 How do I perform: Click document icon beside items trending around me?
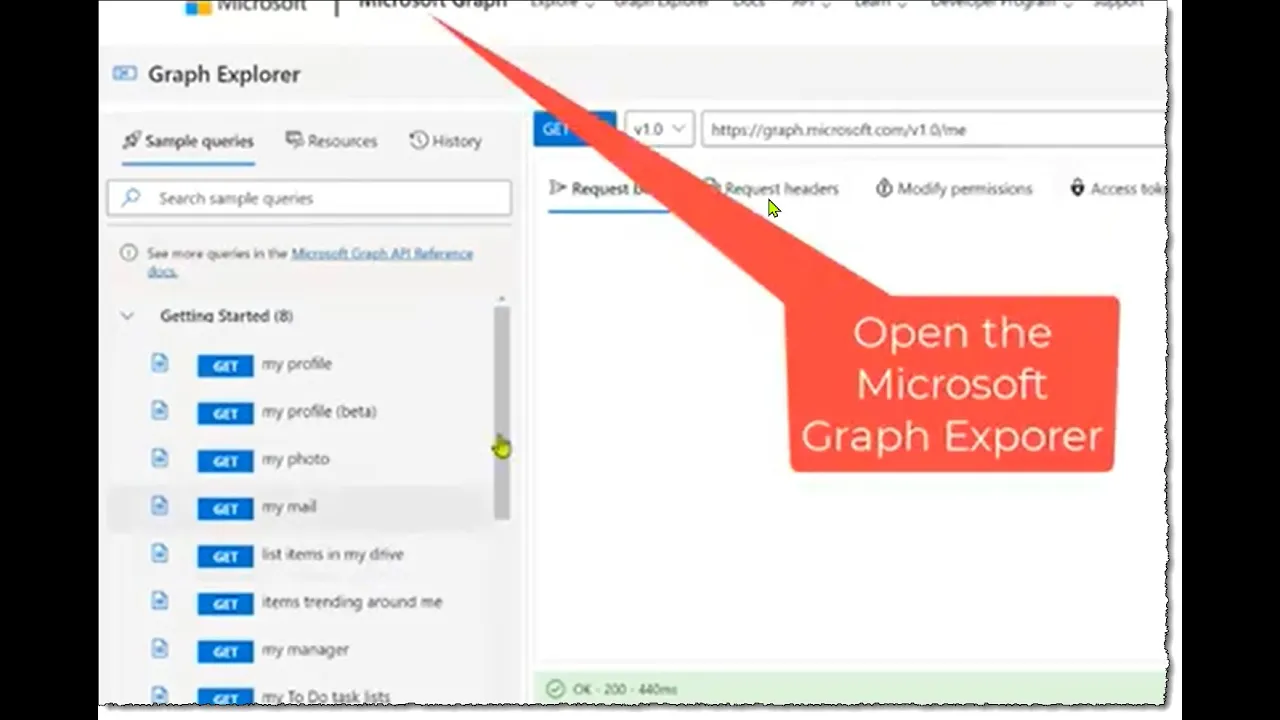click(x=160, y=601)
